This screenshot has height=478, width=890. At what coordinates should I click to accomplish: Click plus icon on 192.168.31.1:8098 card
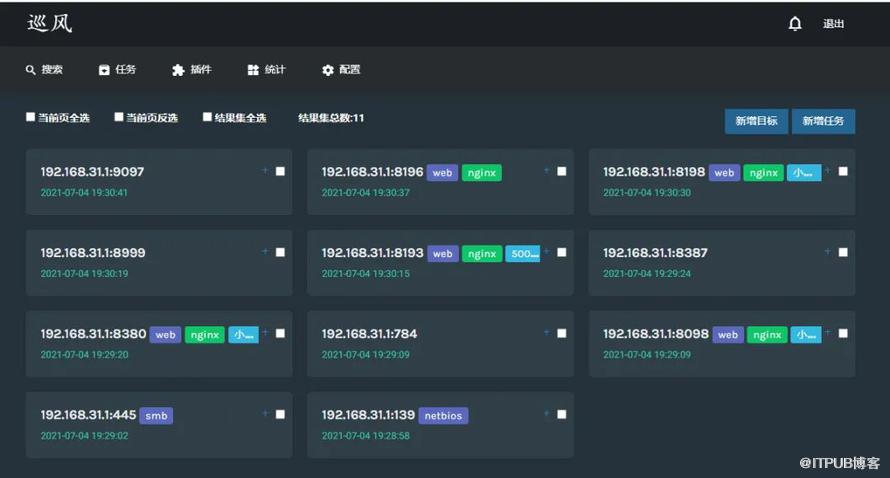(828, 333)
